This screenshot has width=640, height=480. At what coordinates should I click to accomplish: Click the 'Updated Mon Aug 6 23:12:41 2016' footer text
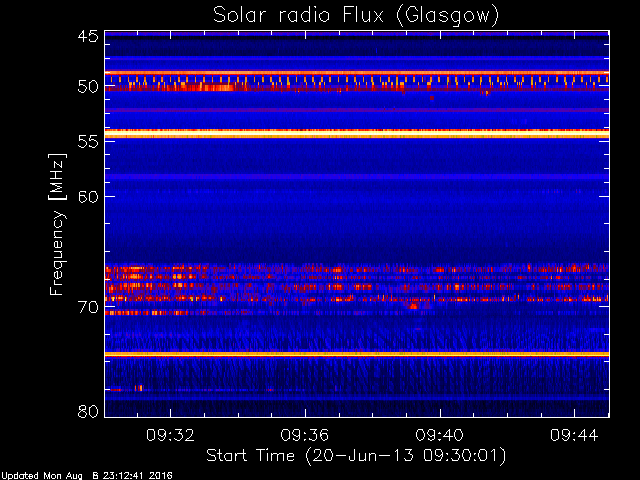(x=87, y=476)
